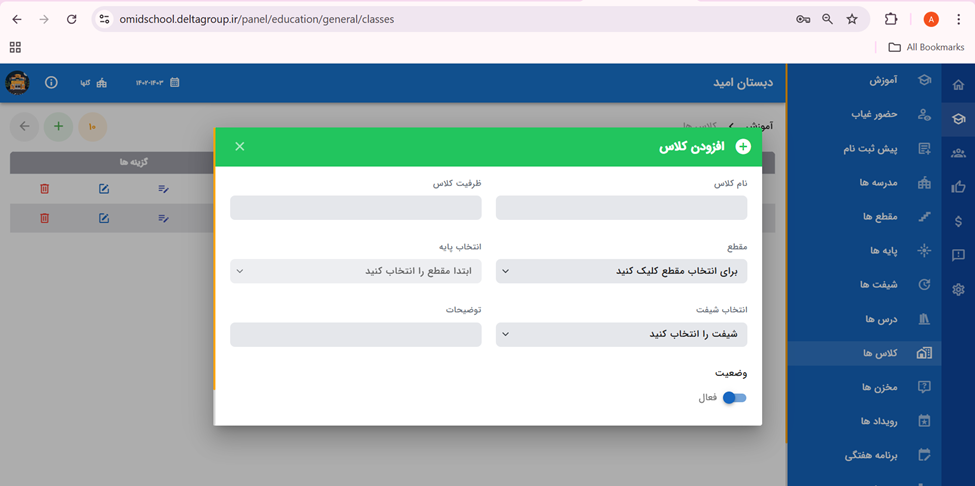
Task: Click the password key icon in address bar
Action: [x=803, y=19]
